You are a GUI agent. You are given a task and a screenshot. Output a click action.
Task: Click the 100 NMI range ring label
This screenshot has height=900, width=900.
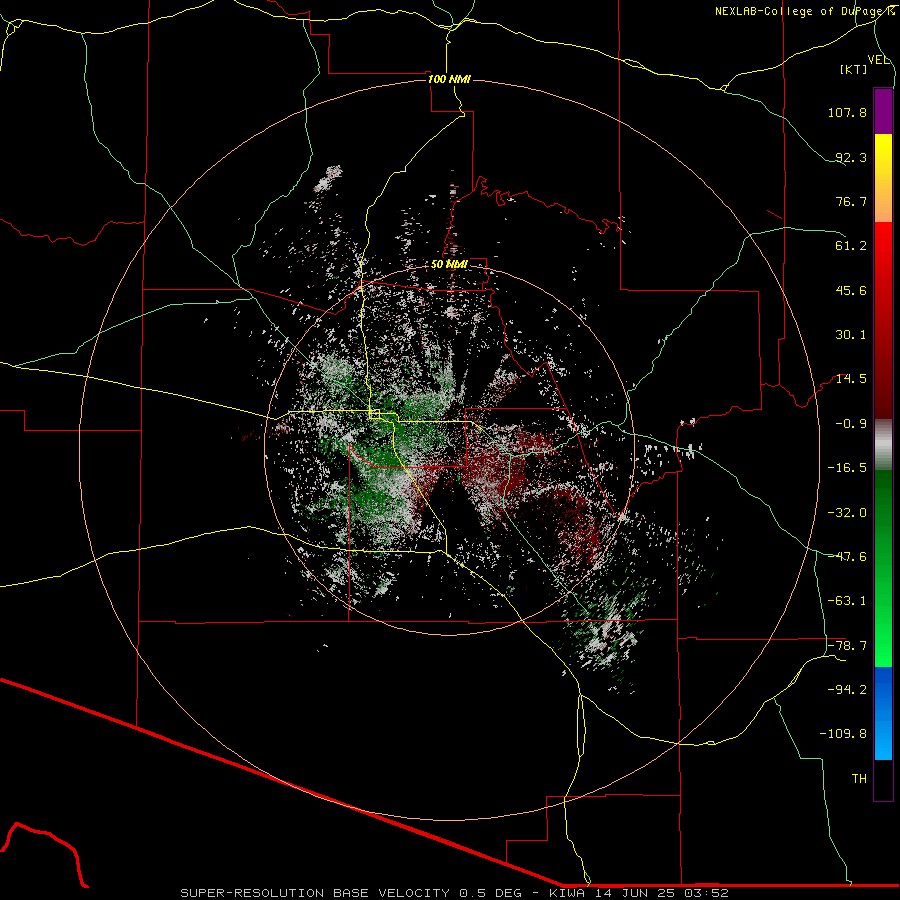pos(449,79)
